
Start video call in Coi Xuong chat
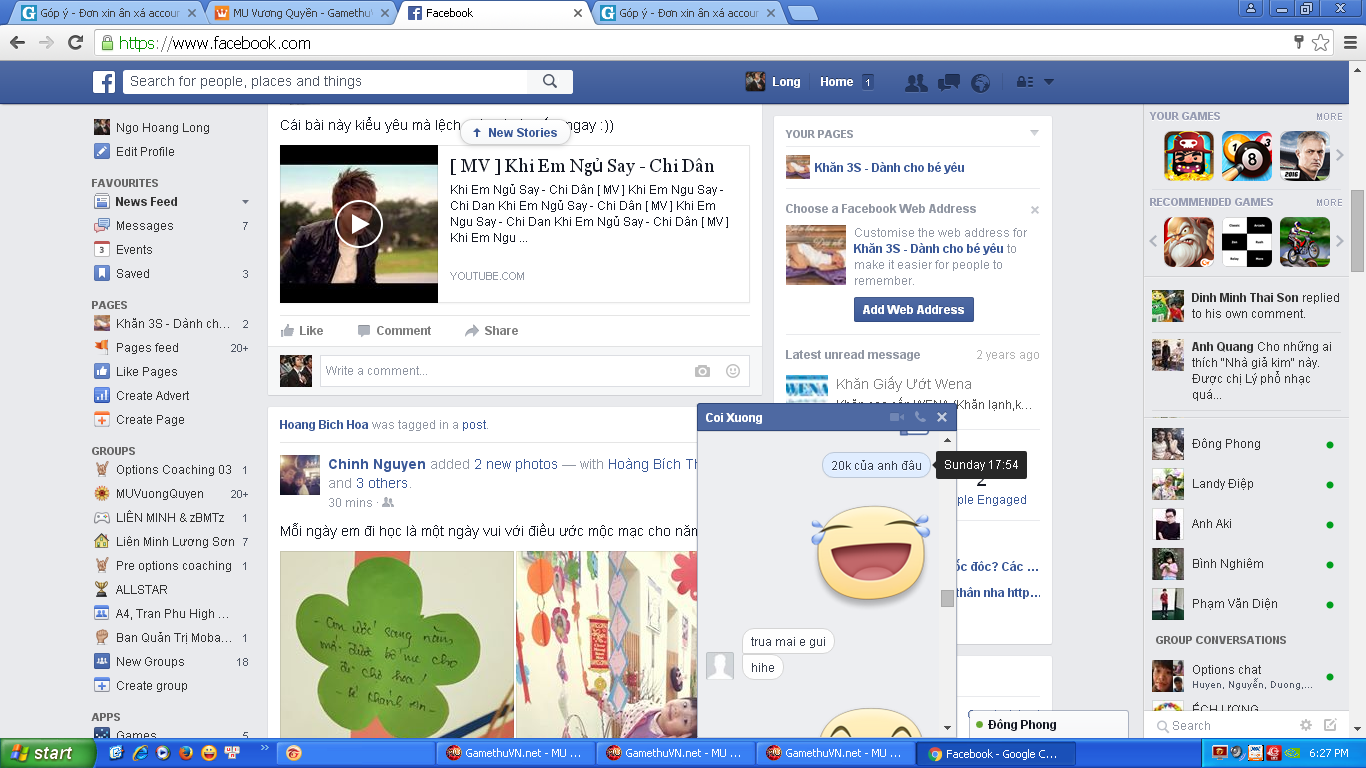pos(897,417)
